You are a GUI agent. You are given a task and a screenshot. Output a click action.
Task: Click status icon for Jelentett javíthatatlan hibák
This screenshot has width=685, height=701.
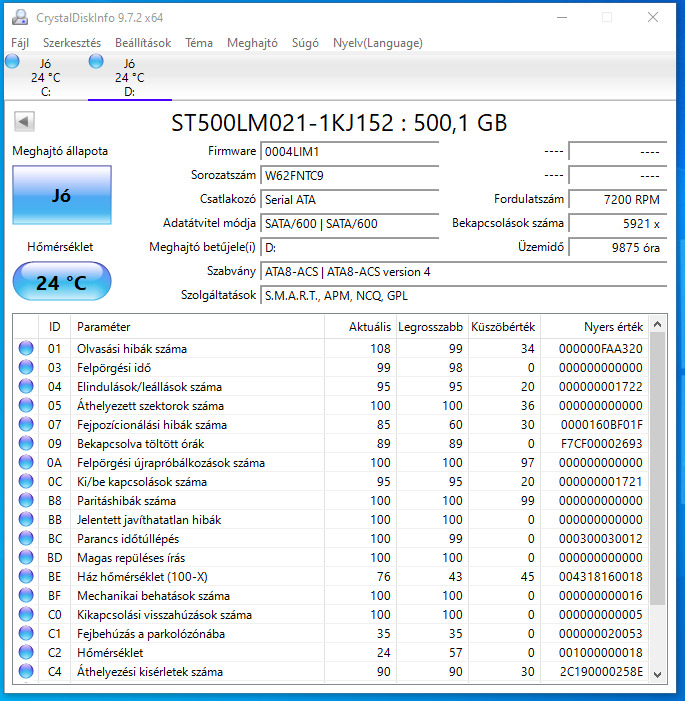point(26,519)
